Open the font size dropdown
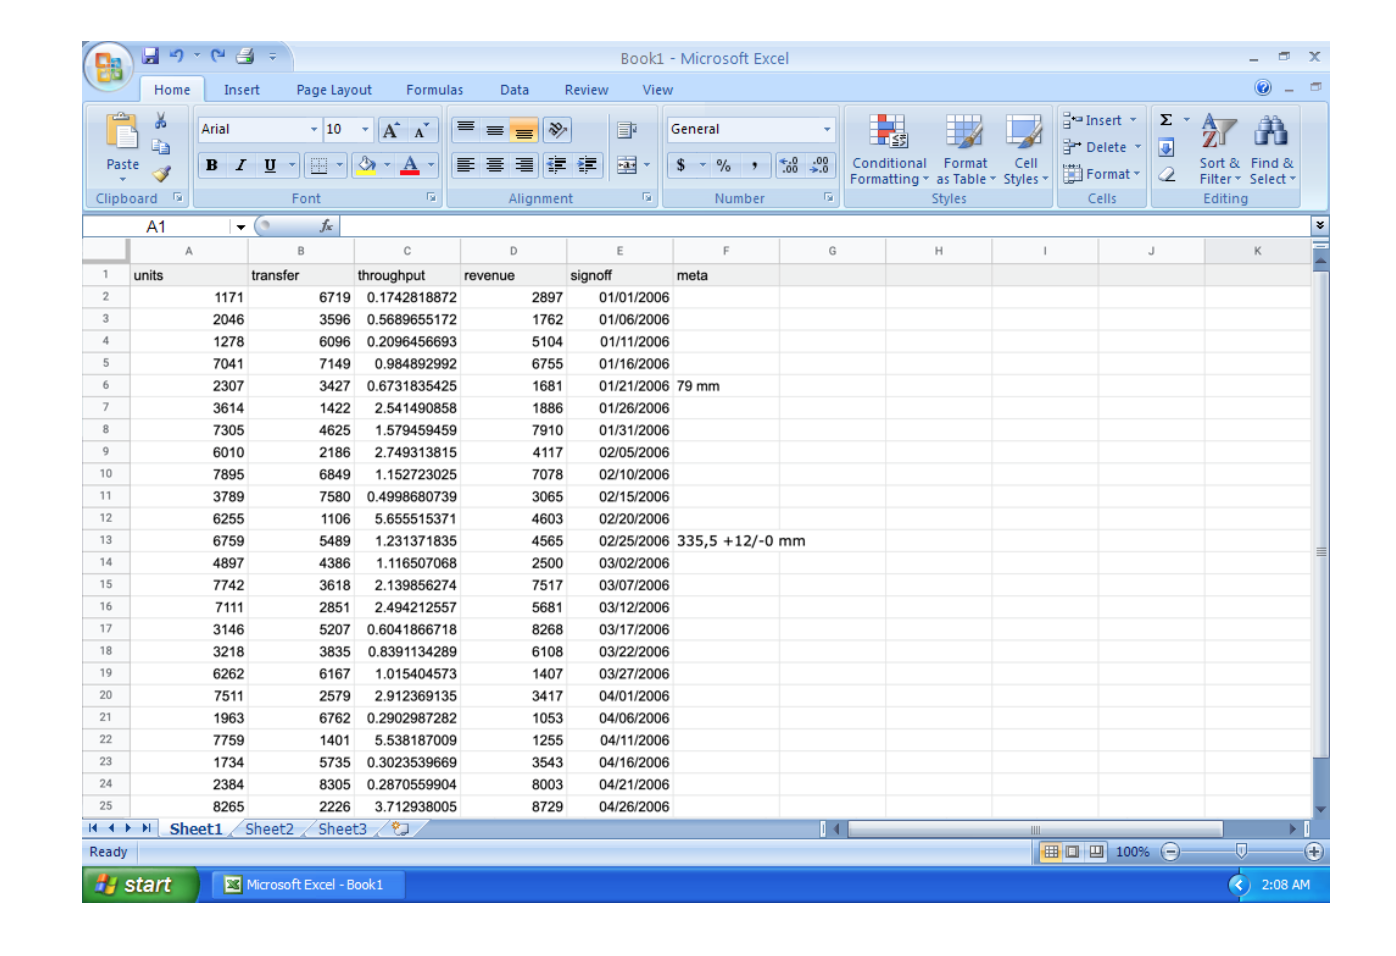Screen dimensions: 1396x956 point(365,130)
